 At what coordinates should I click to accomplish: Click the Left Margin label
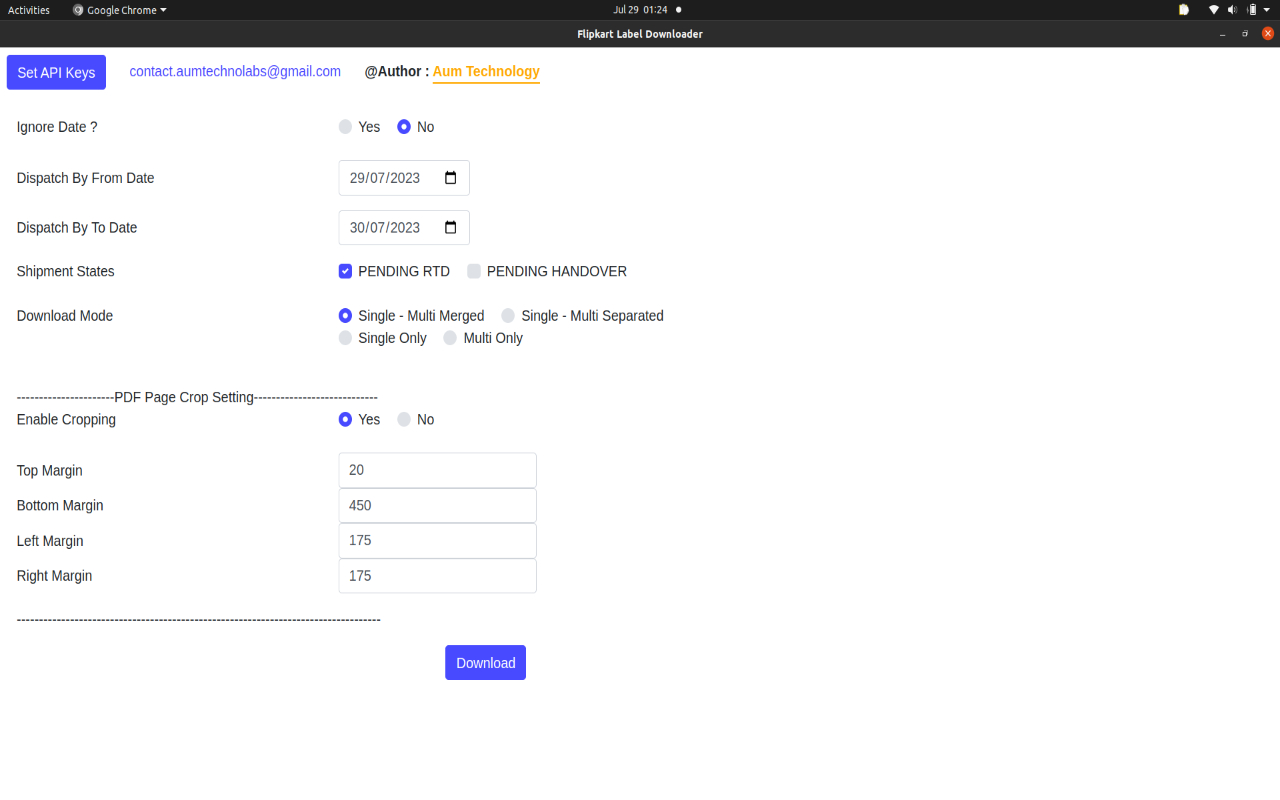[x=50, y=541]
